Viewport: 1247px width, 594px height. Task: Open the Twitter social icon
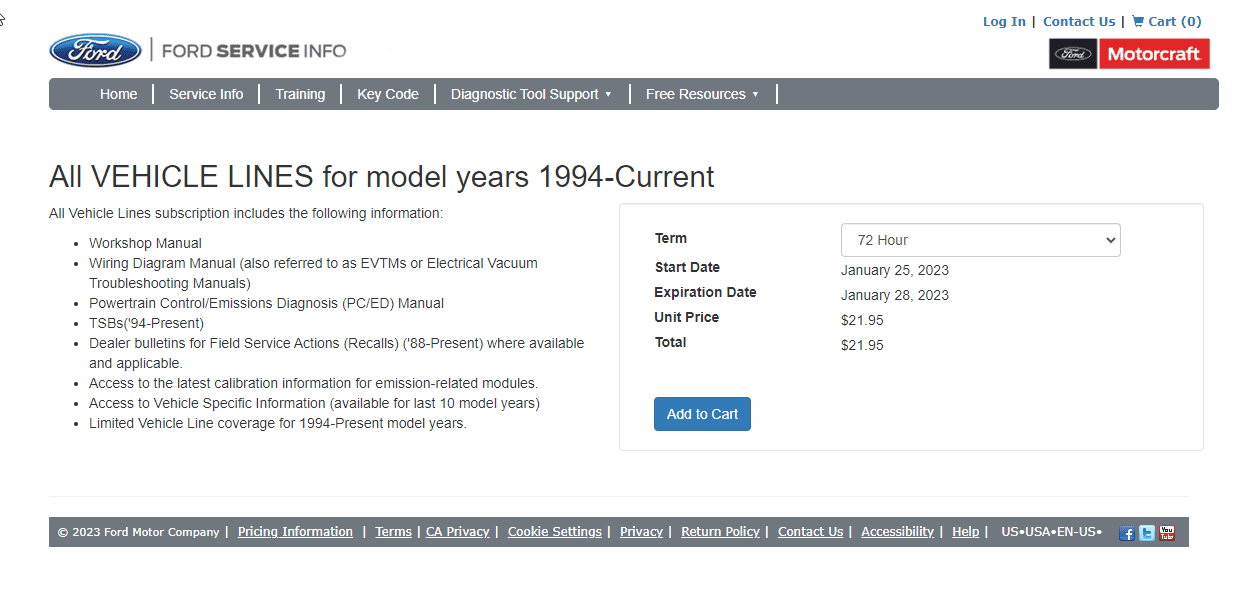1147,533
